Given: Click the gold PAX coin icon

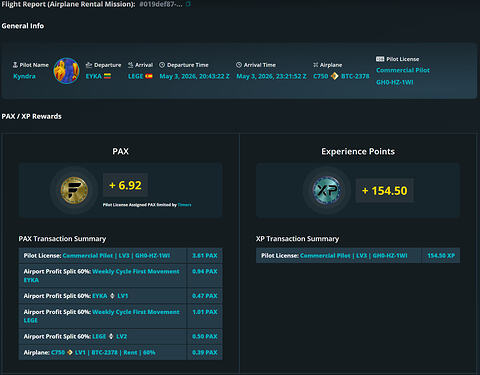Looking at the screenshot, I should point(74,190).
